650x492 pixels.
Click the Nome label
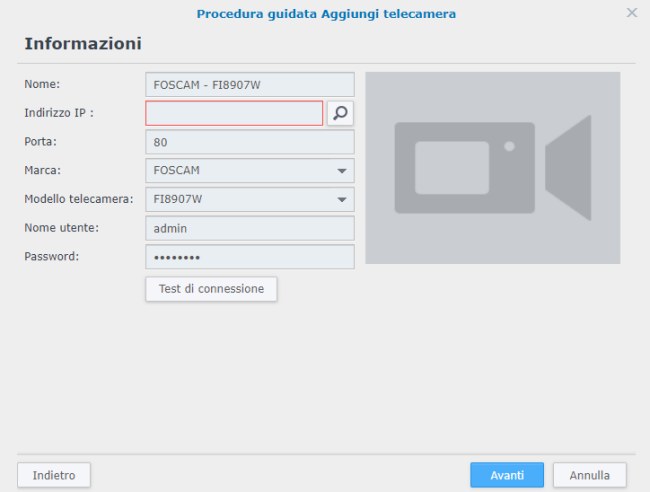pos(42,84)
